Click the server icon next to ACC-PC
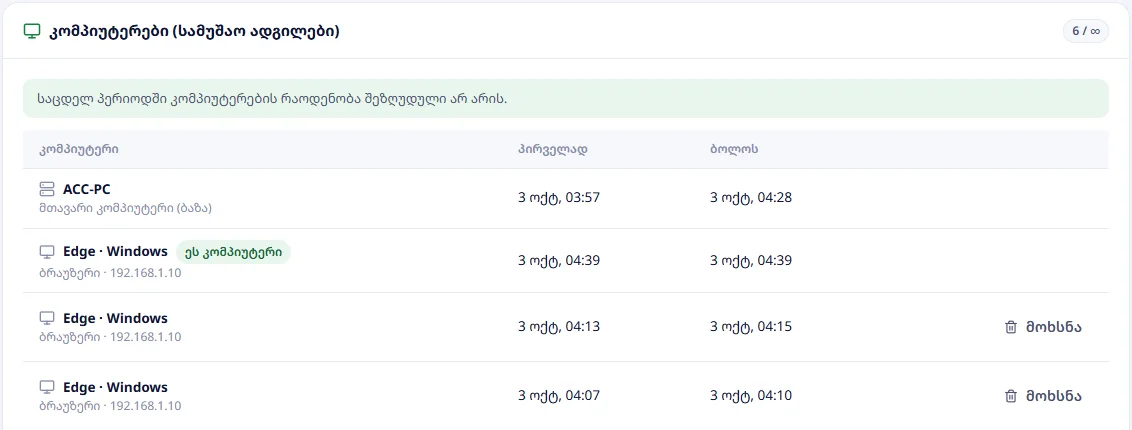 pyautogui.click(x=46, y=189)
